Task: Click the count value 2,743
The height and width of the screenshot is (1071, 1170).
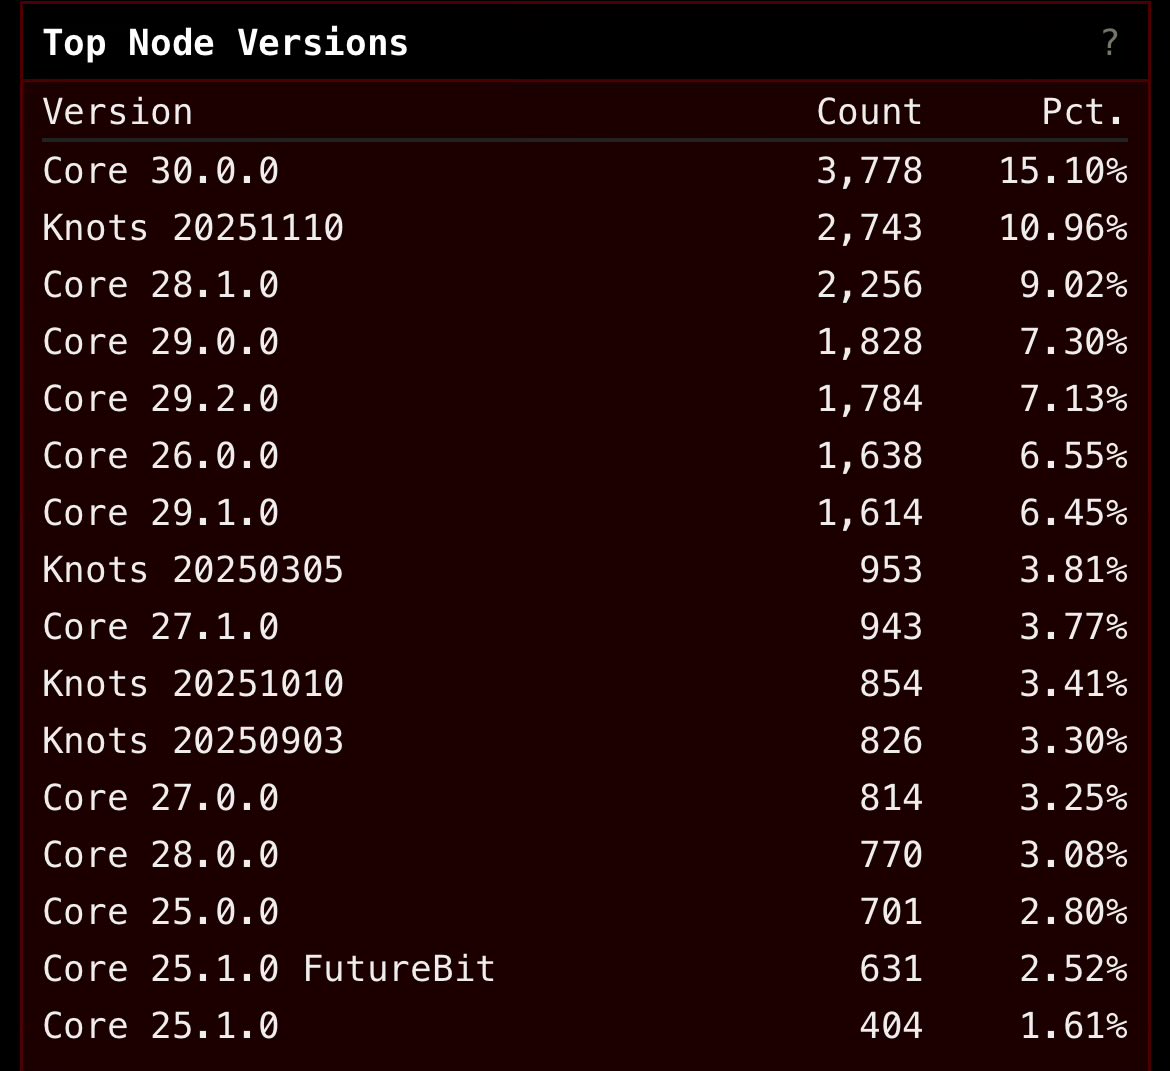Action: 869,228
